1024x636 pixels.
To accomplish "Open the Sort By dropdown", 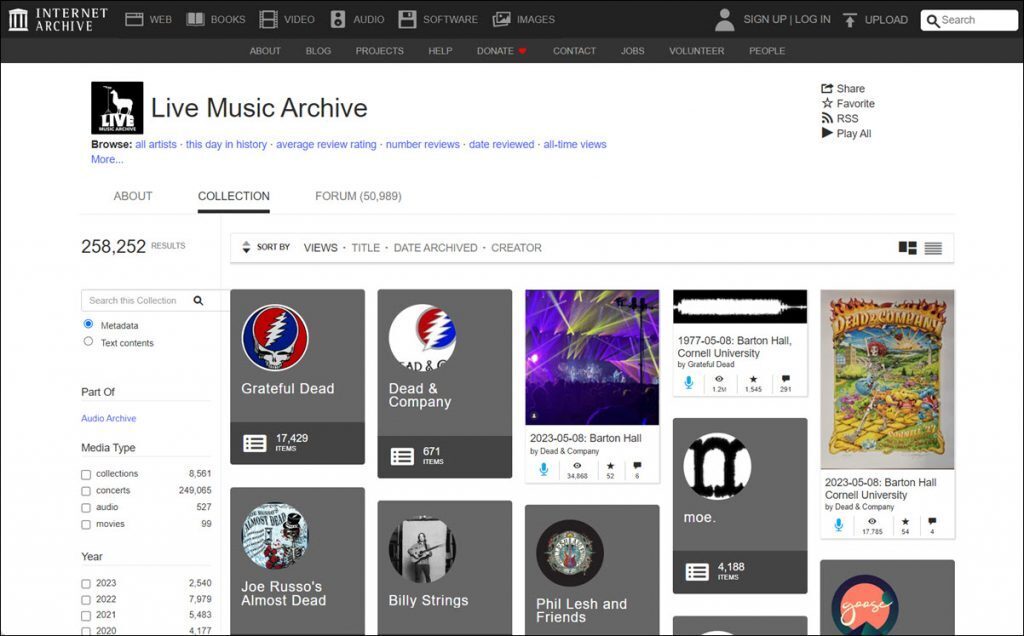I will click(x=265, y=247).
